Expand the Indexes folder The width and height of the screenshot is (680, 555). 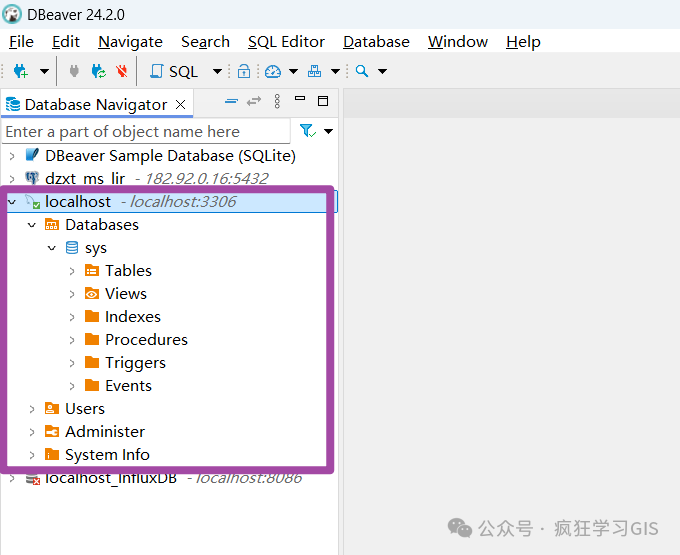pos(72,317)
